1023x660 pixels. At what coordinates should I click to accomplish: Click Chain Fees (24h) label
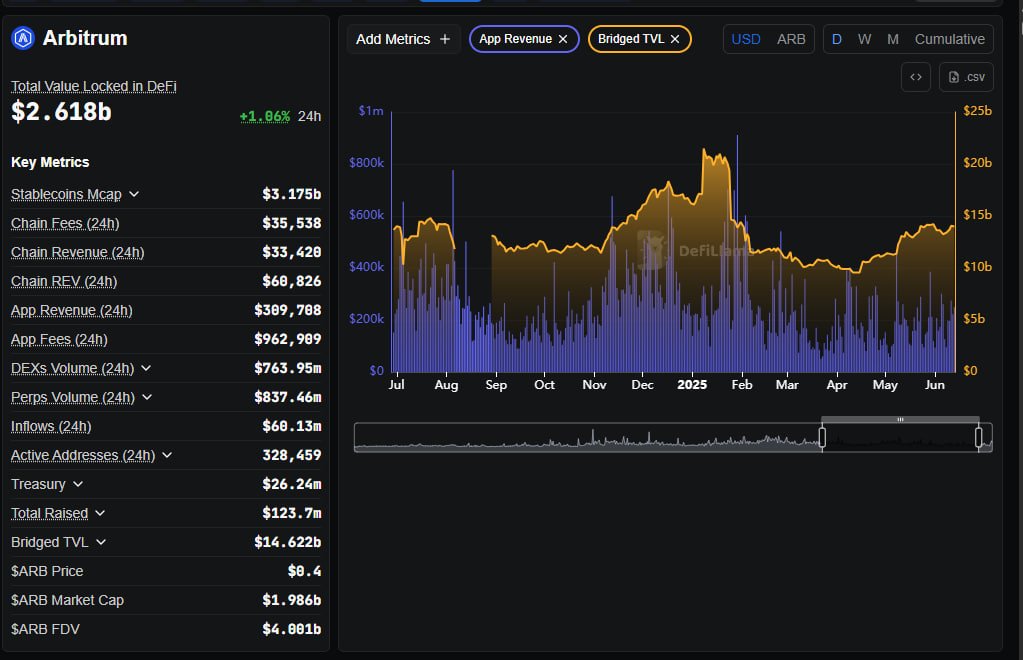(65, 224)
